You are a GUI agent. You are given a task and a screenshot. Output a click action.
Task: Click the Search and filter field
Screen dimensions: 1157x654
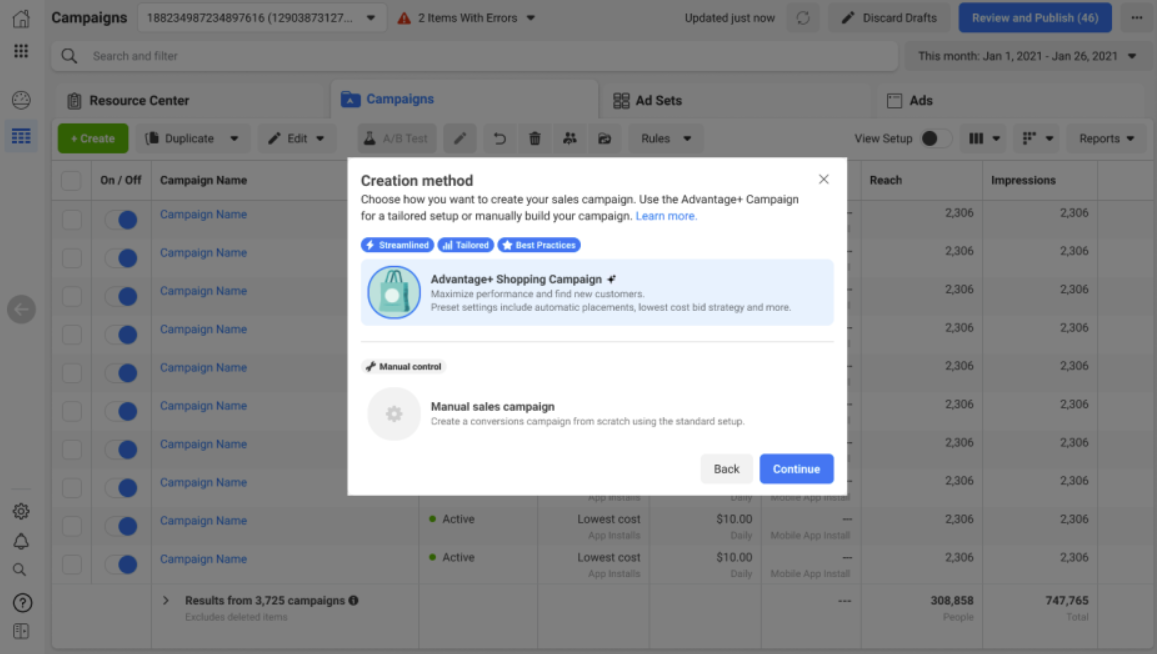point(300,57)
